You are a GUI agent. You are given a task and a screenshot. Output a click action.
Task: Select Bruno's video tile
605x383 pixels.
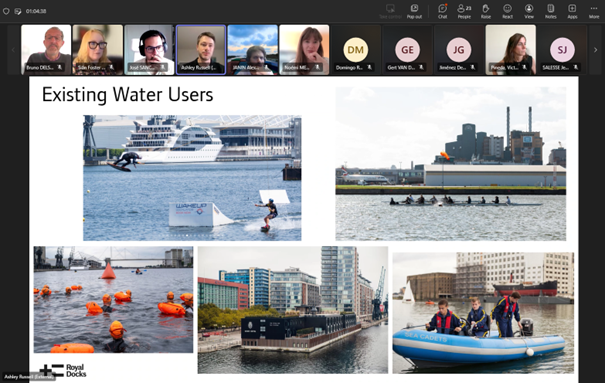click(x=46, y=50)
